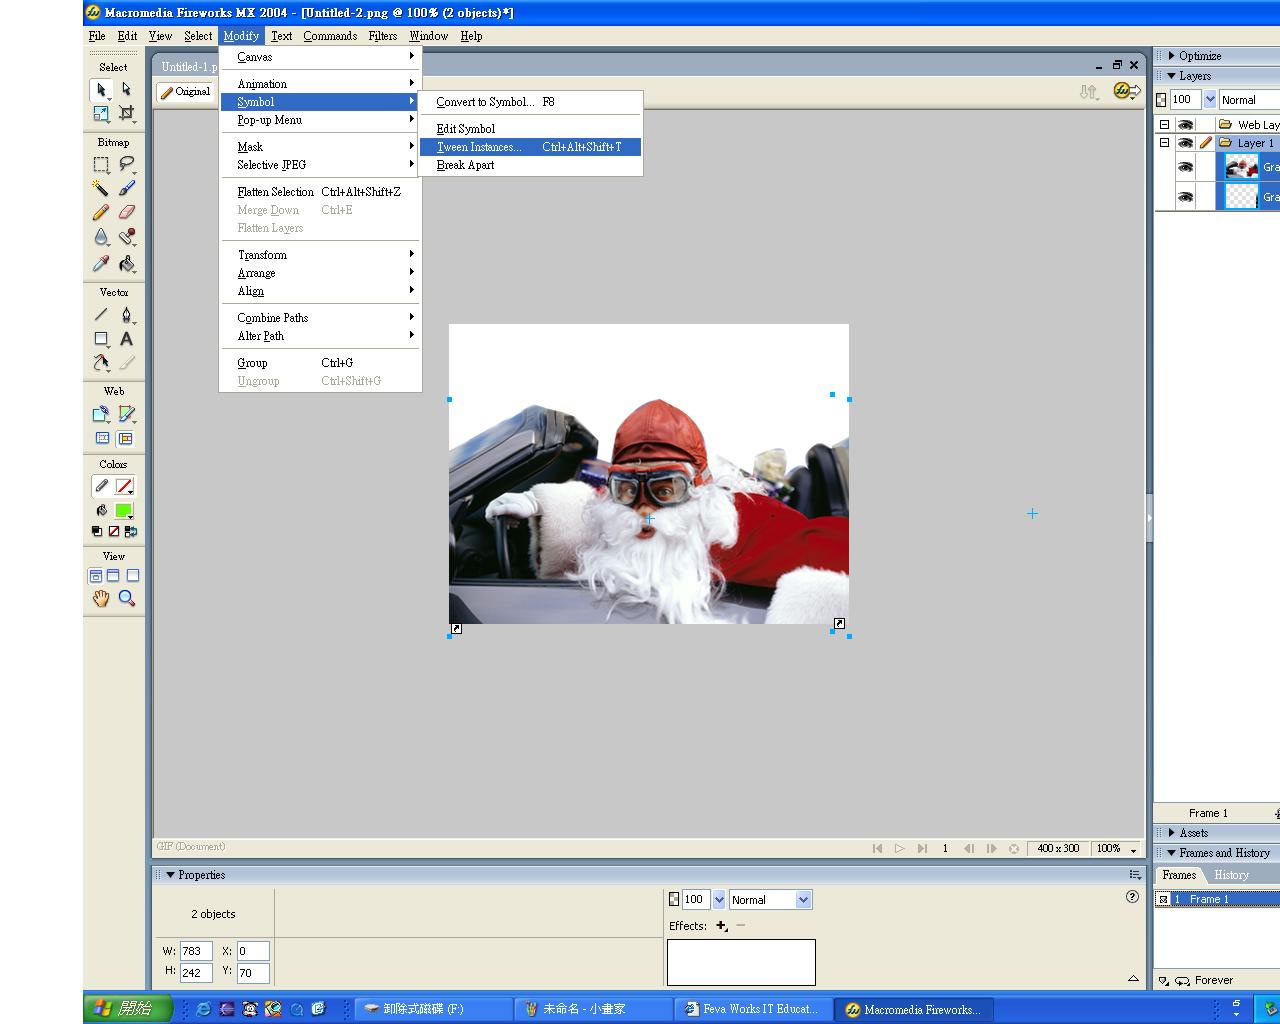Viewport: 1280px width, 1024px height.
Task: Hide the Web Layer with eye icon
Action: [1185, 125]
